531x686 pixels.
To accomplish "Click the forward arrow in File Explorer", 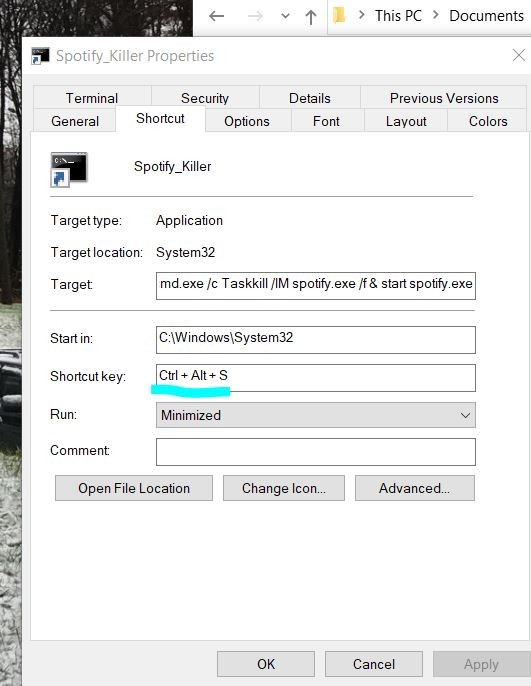I will coord(255,17).
